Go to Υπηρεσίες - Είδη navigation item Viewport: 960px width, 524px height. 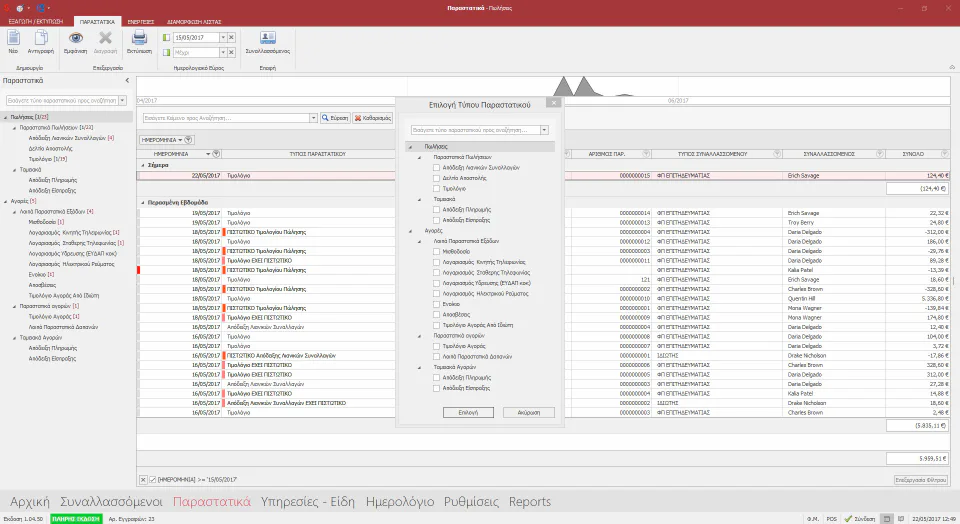(308, 502)
